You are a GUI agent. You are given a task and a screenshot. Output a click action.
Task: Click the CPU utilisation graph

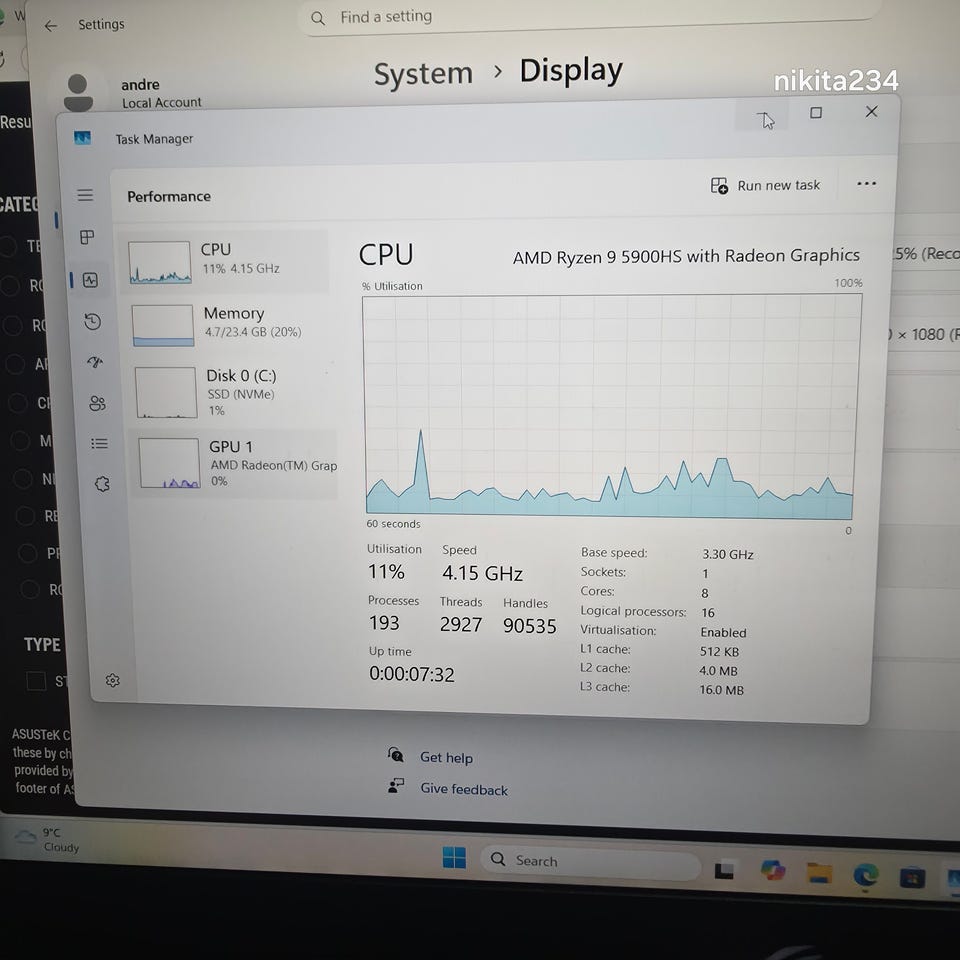point(611,405)
